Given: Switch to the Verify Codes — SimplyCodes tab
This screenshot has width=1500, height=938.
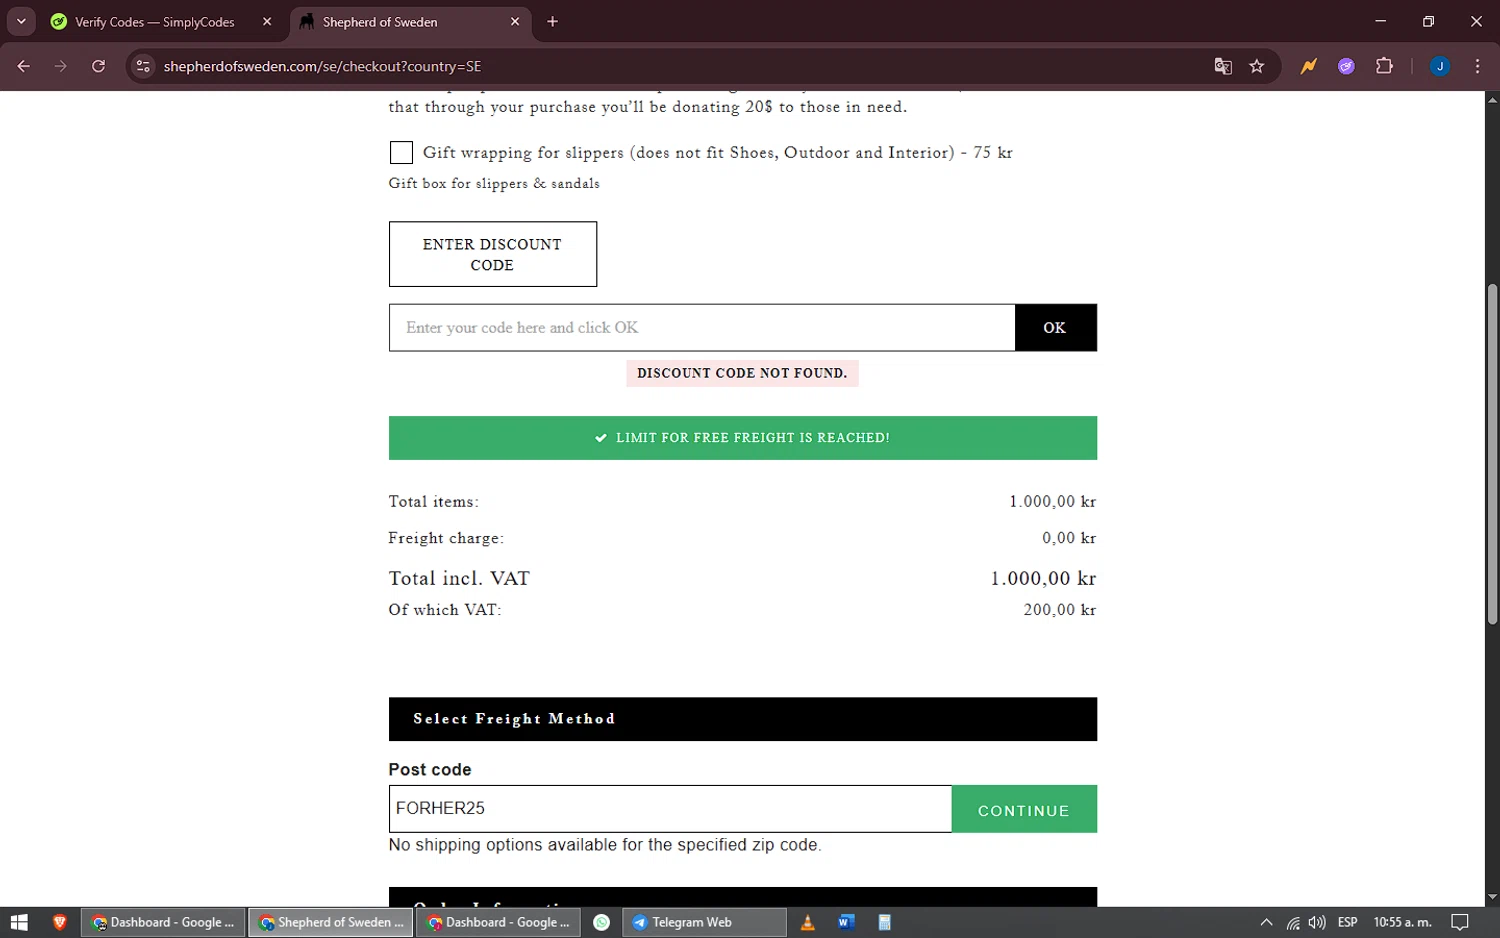Looking at the screenshot, I should coord(154,22).
